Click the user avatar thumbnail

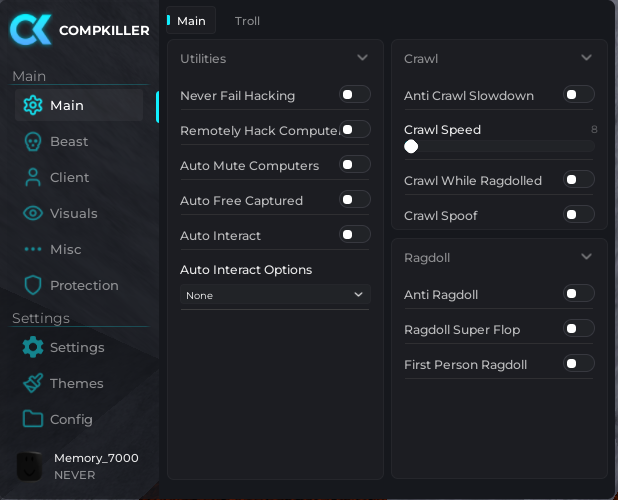coord(30,466)
